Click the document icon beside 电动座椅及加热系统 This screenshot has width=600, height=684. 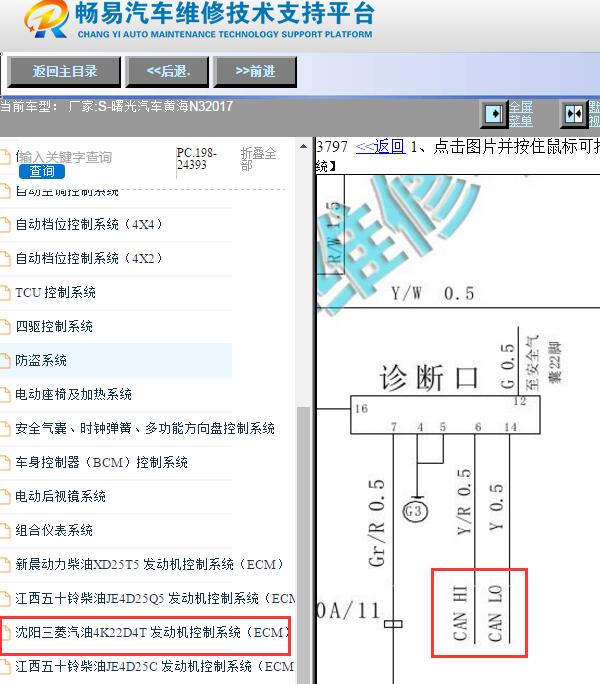point(5,395)
